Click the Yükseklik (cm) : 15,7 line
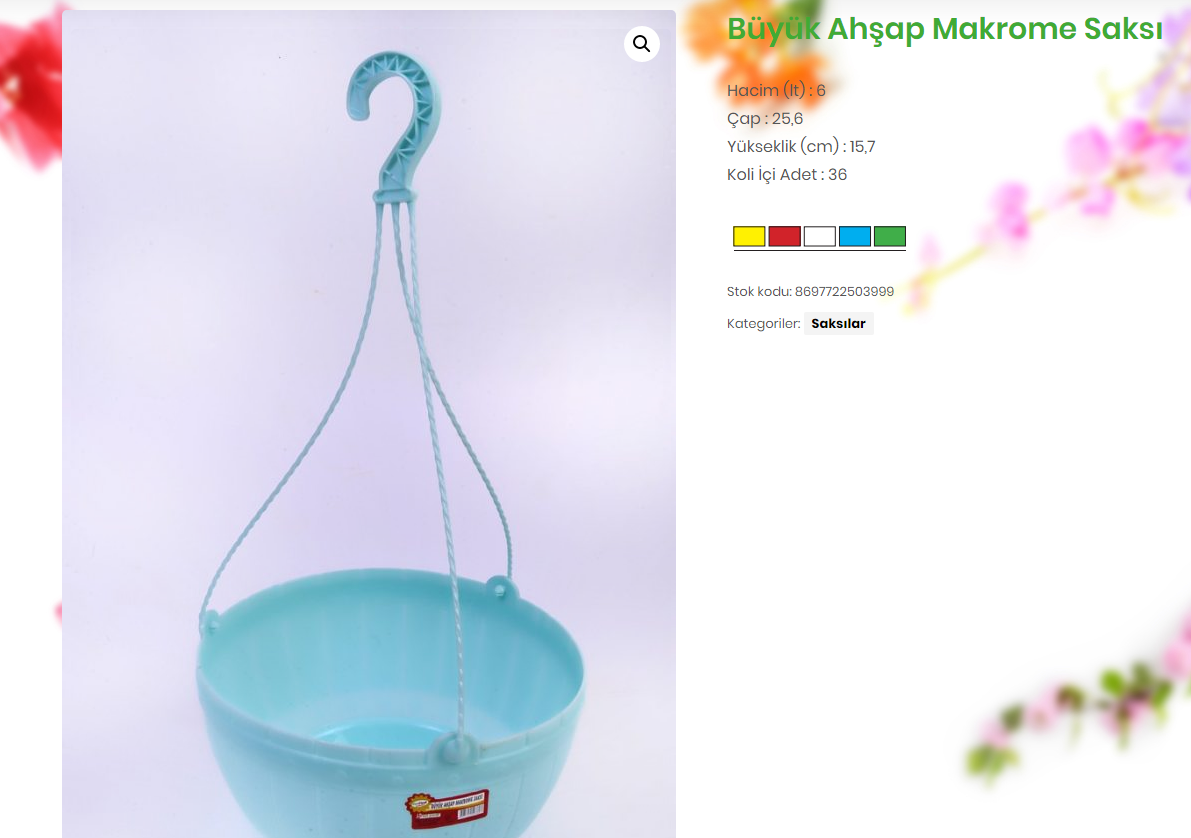 point(801,147)
